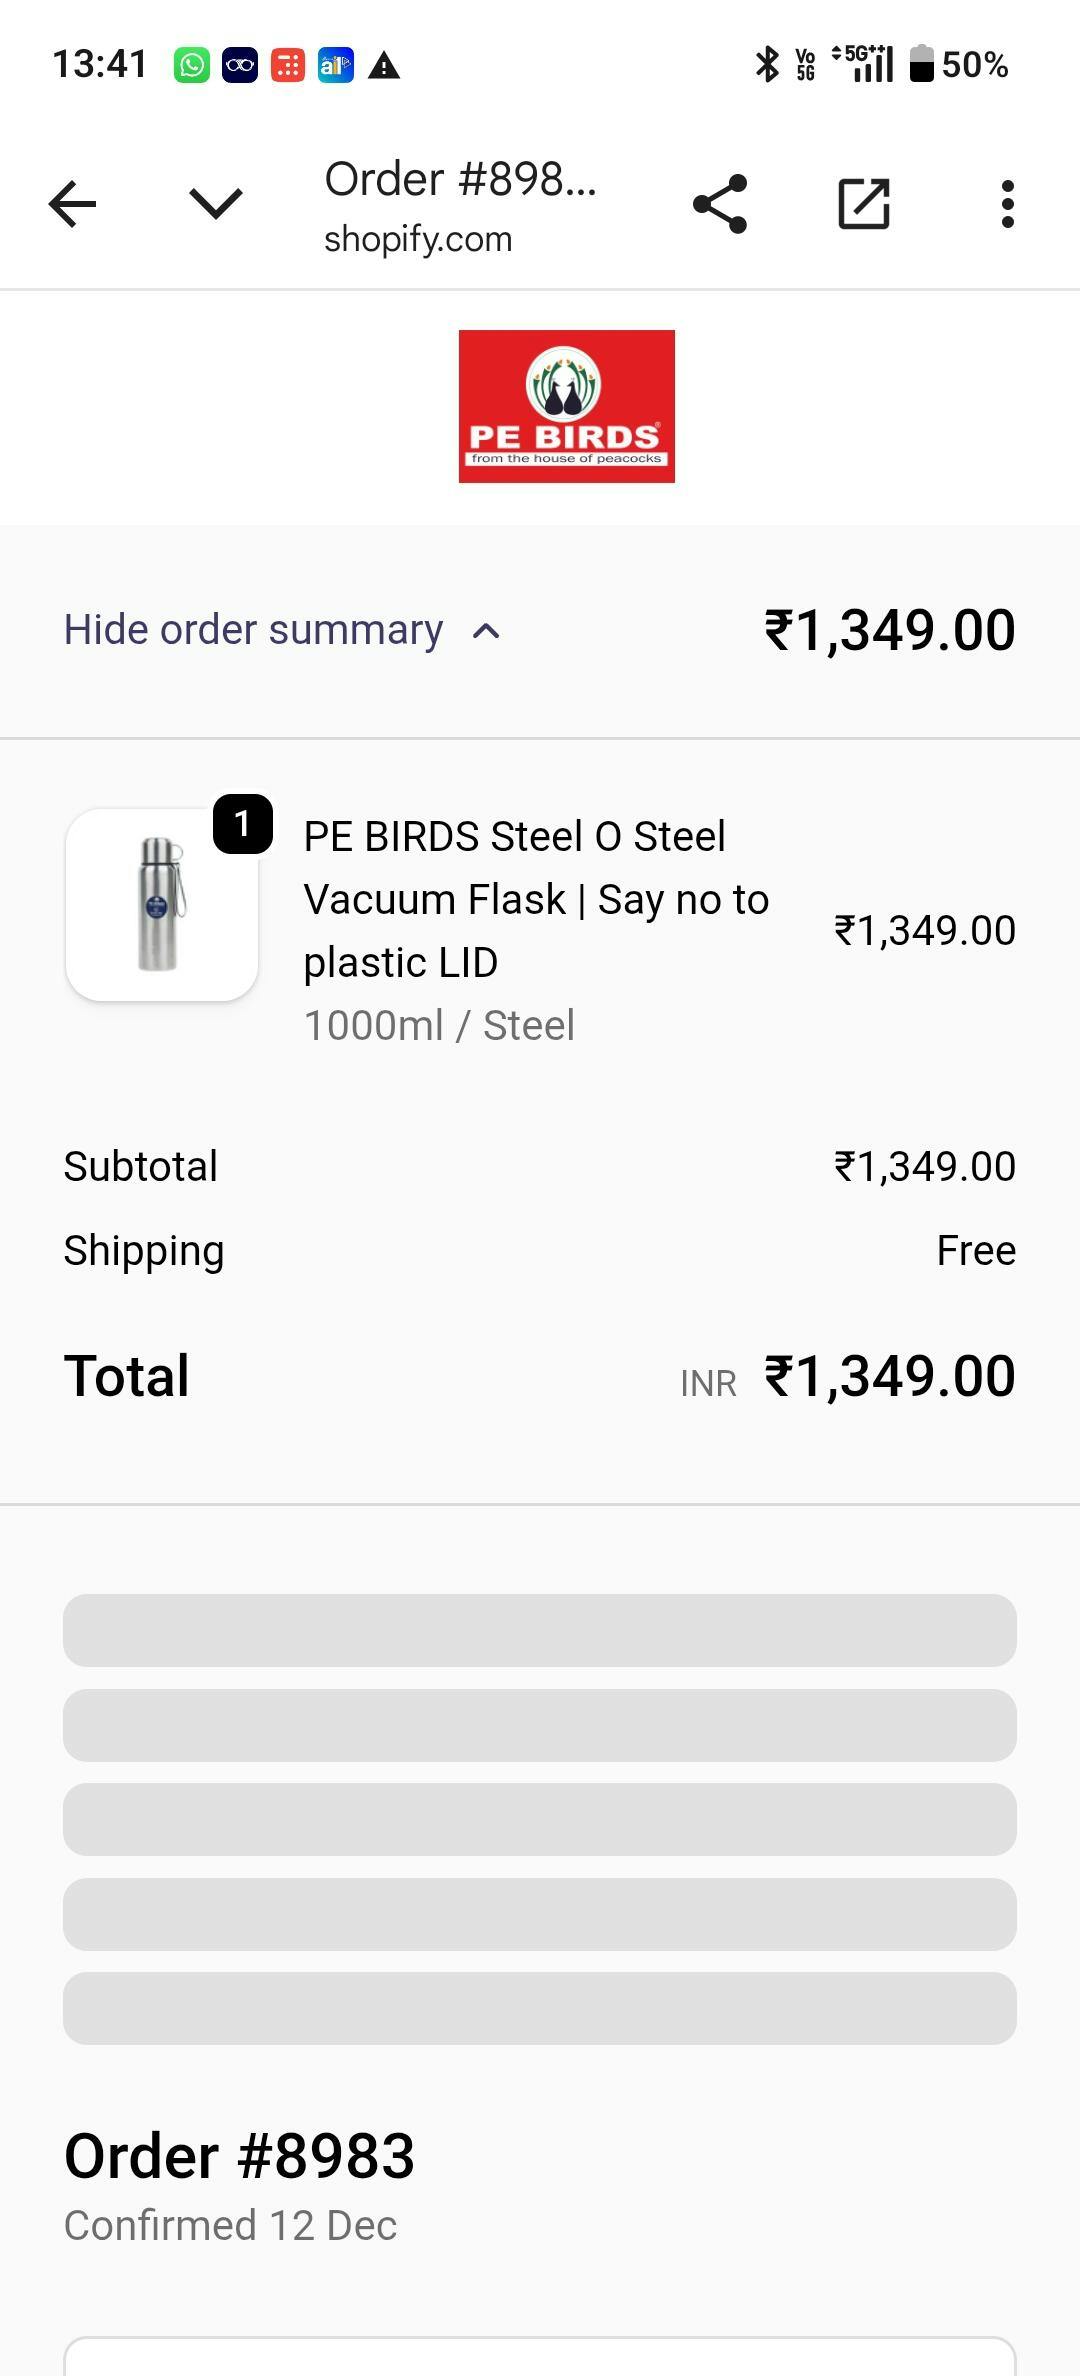The image size is (1080, 2376).
Task: Tap the PE BIRDS Vacuum Flask product name
Action: click(x=536, y=899)
